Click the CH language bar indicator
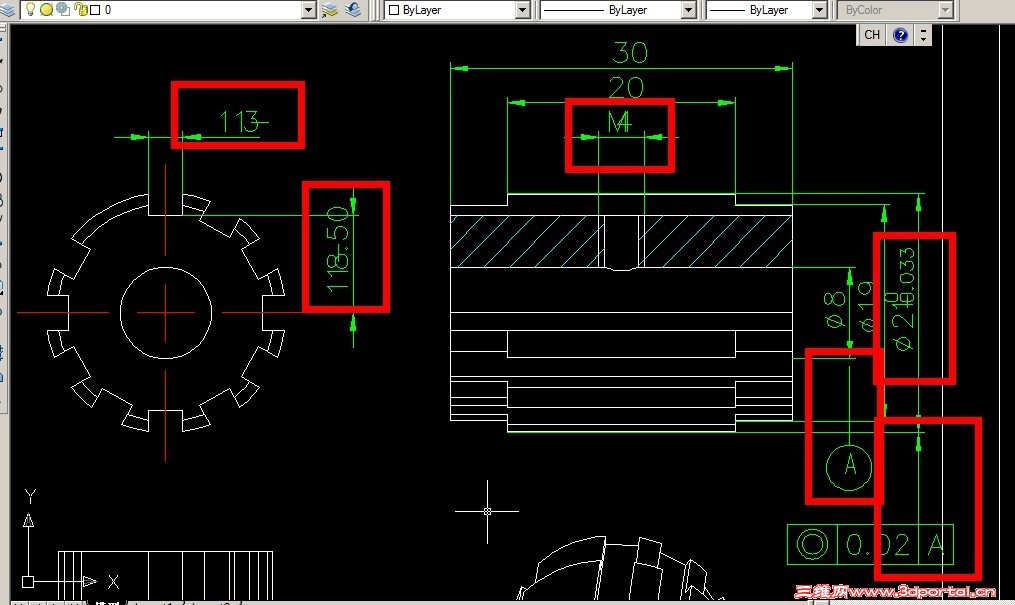This screenshot has height=605, width=1015. [x=872, y=35]
